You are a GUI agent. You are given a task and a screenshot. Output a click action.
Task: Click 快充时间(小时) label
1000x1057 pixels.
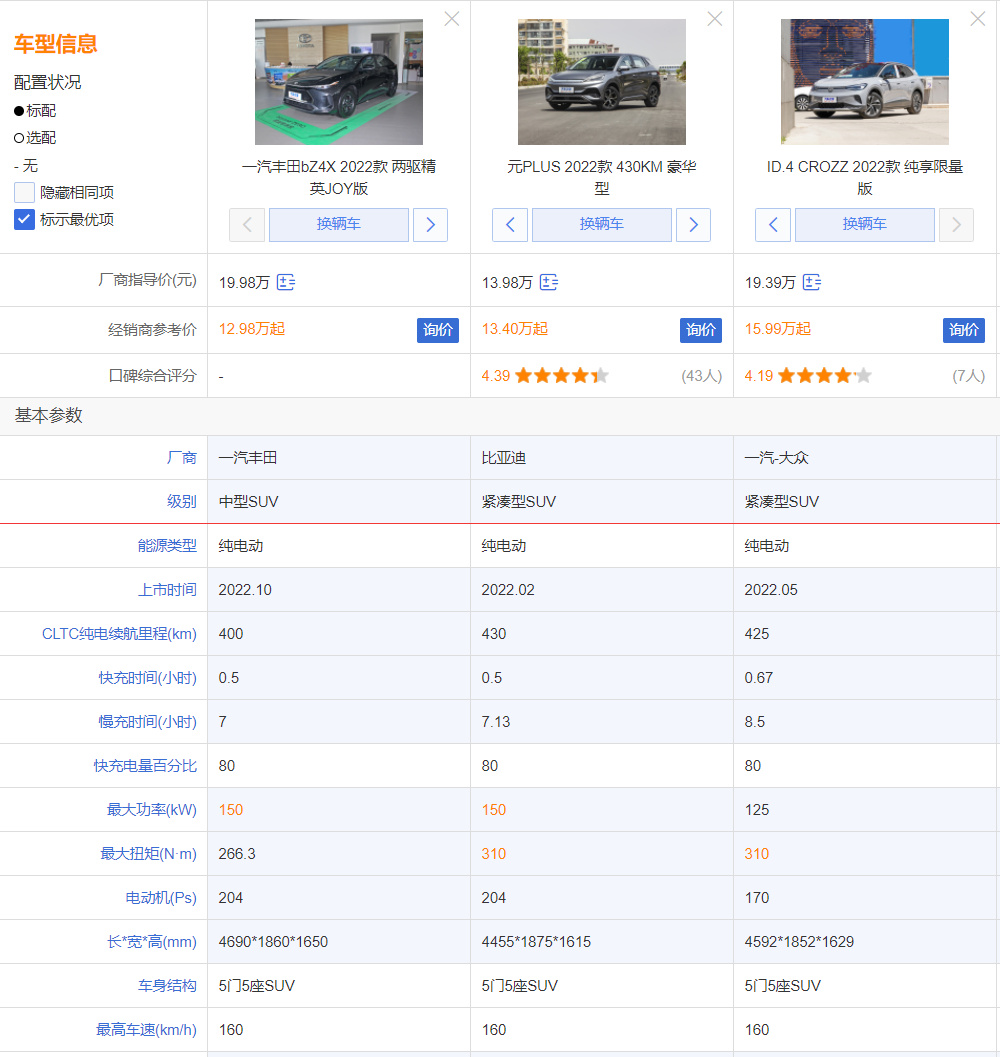[148, 677]
